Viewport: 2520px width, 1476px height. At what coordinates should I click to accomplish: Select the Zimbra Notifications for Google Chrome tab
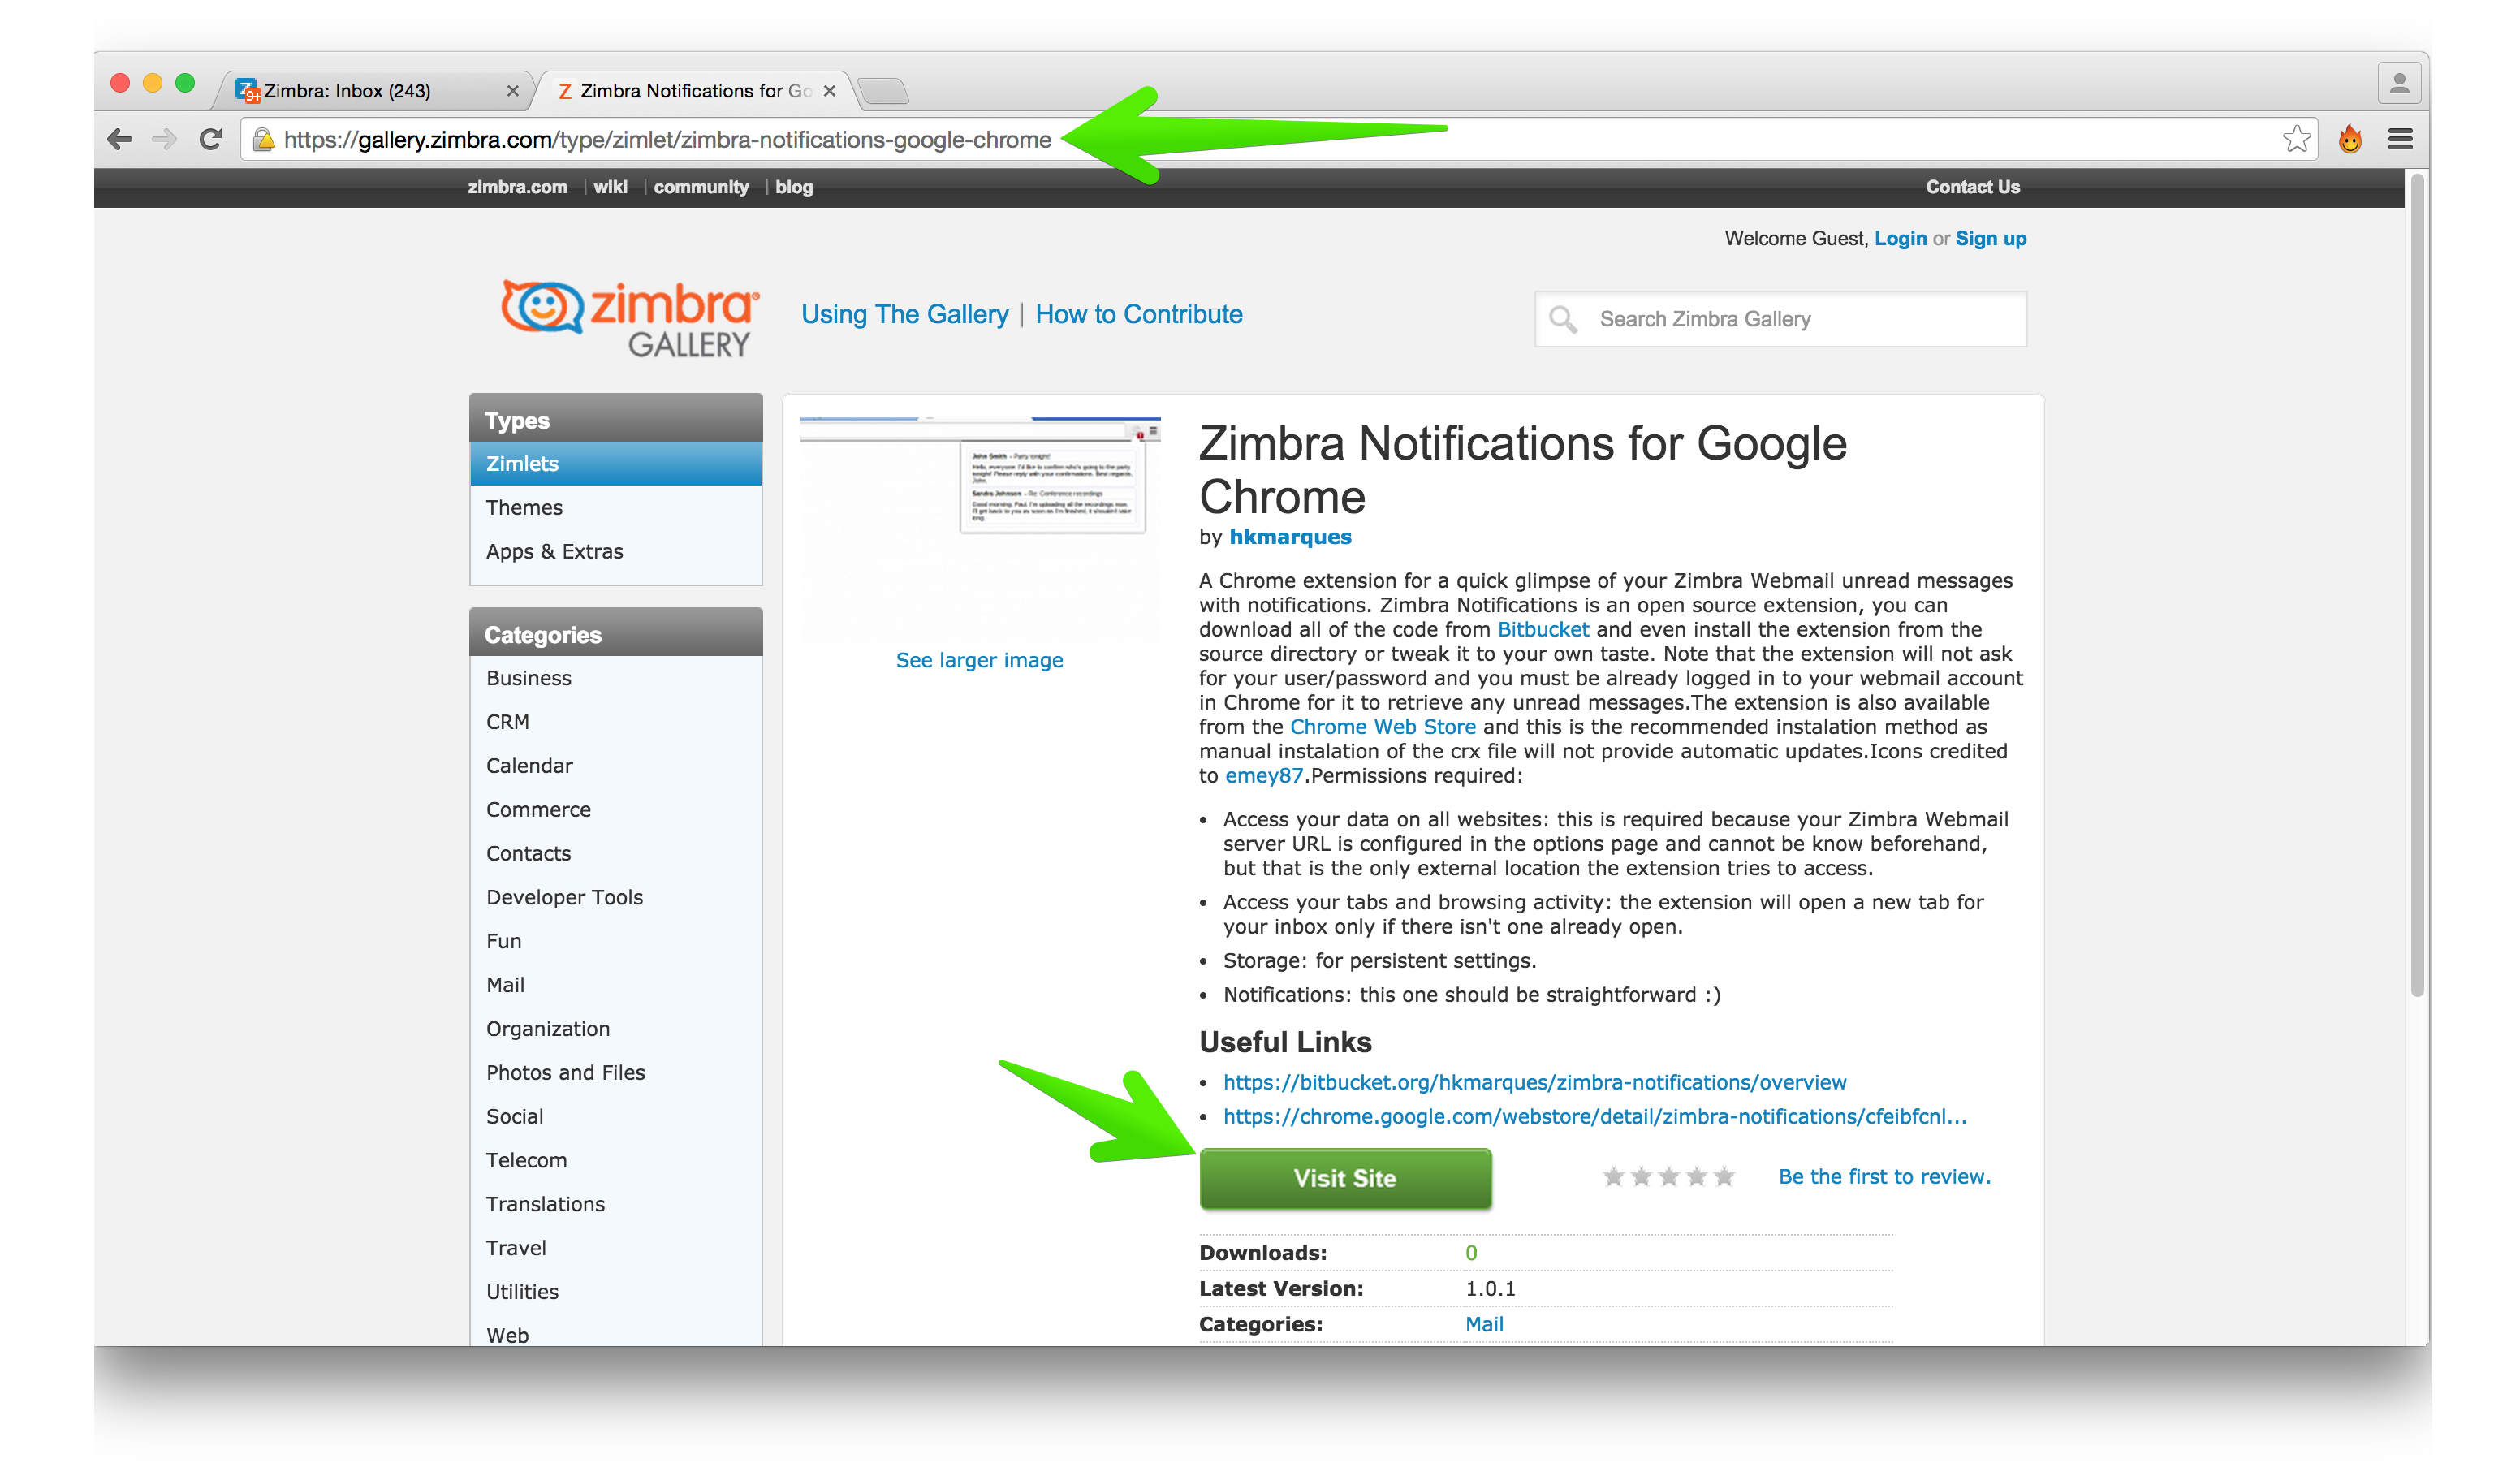[x=695, y=91]
